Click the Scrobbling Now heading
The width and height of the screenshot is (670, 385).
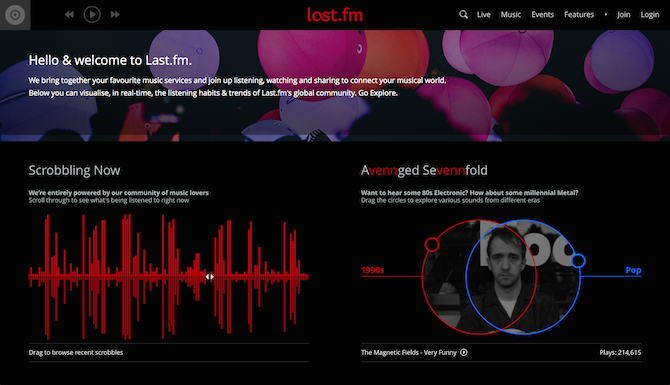(74, 170)
